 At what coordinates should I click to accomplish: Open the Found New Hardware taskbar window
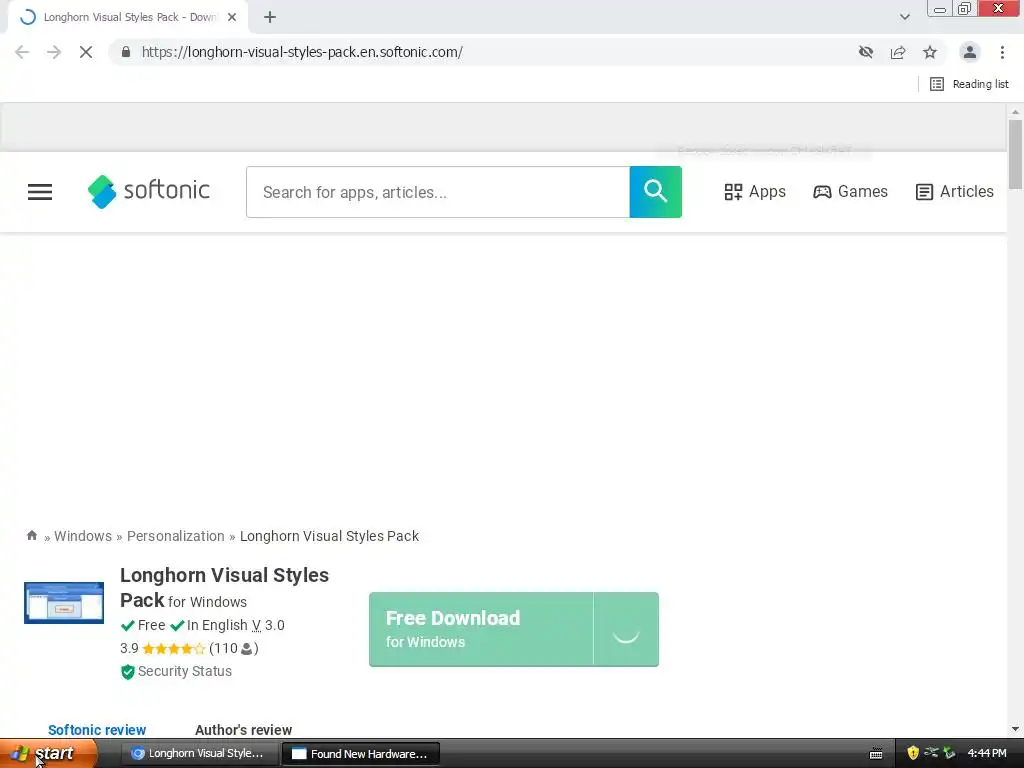361,754
